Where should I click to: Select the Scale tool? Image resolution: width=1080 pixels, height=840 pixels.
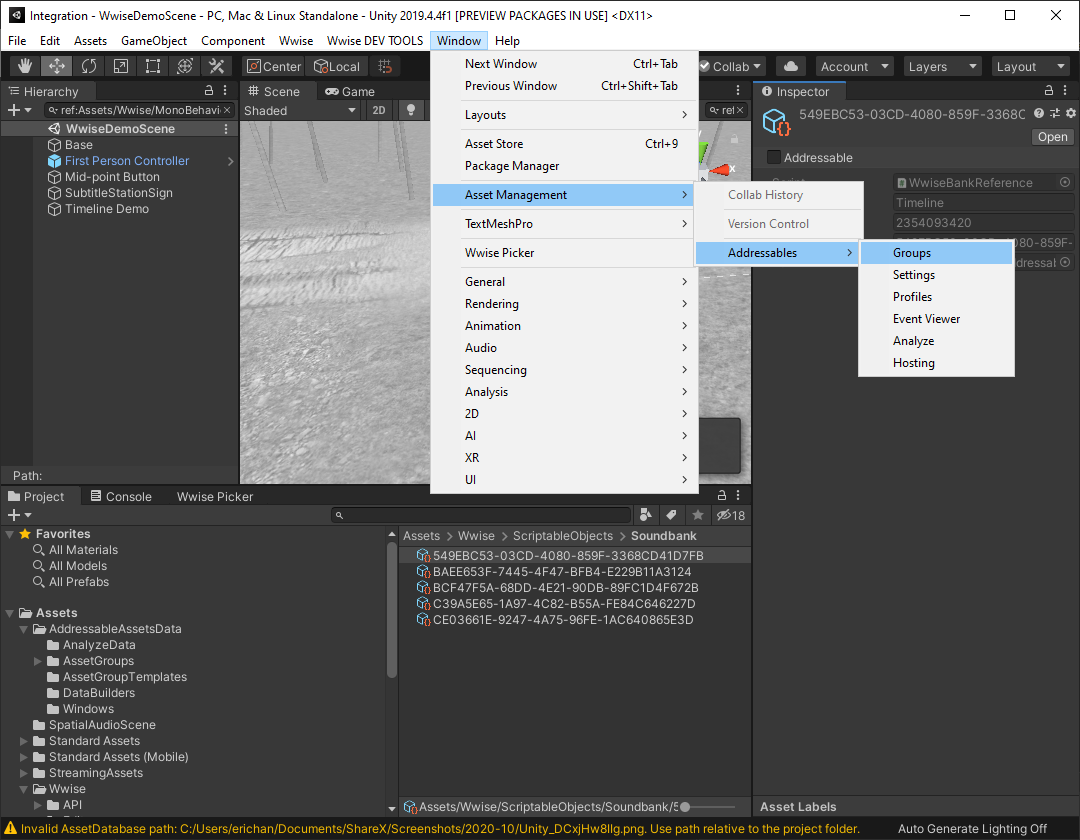point(121,66)
